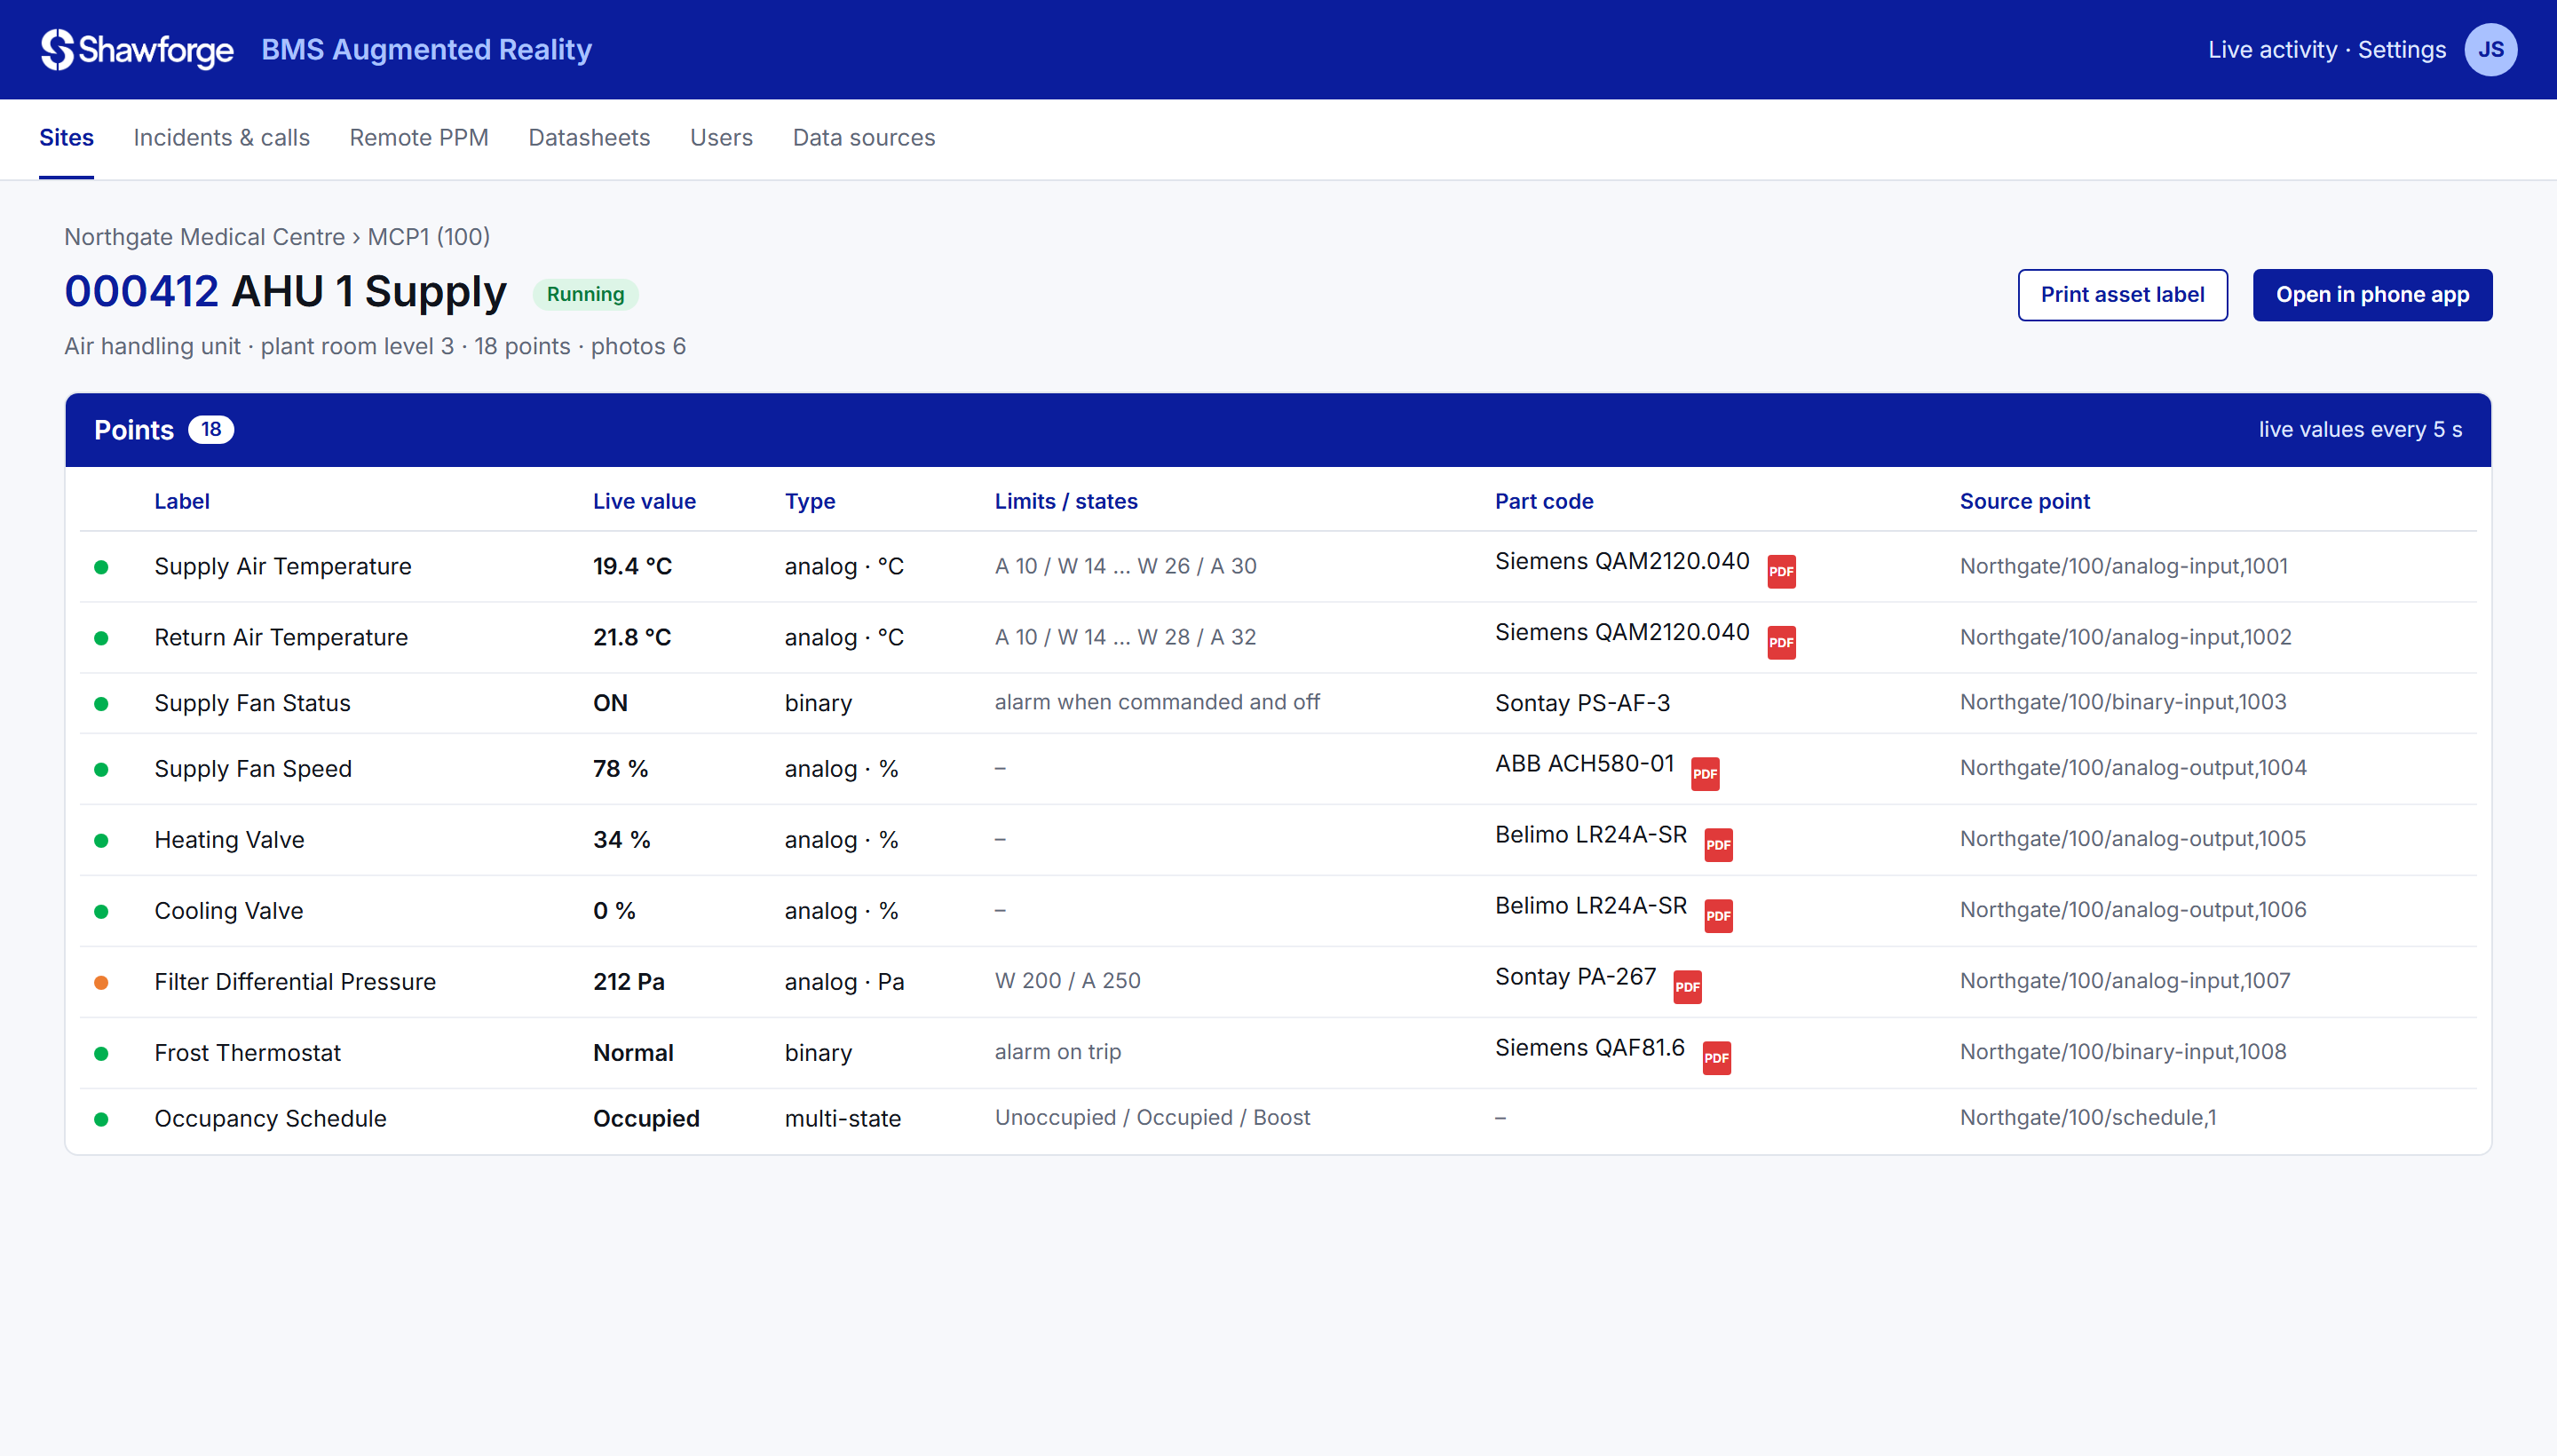Open the JS user avatar menu
Screen dimensions: 2557x1456
tap(2490, 49)
